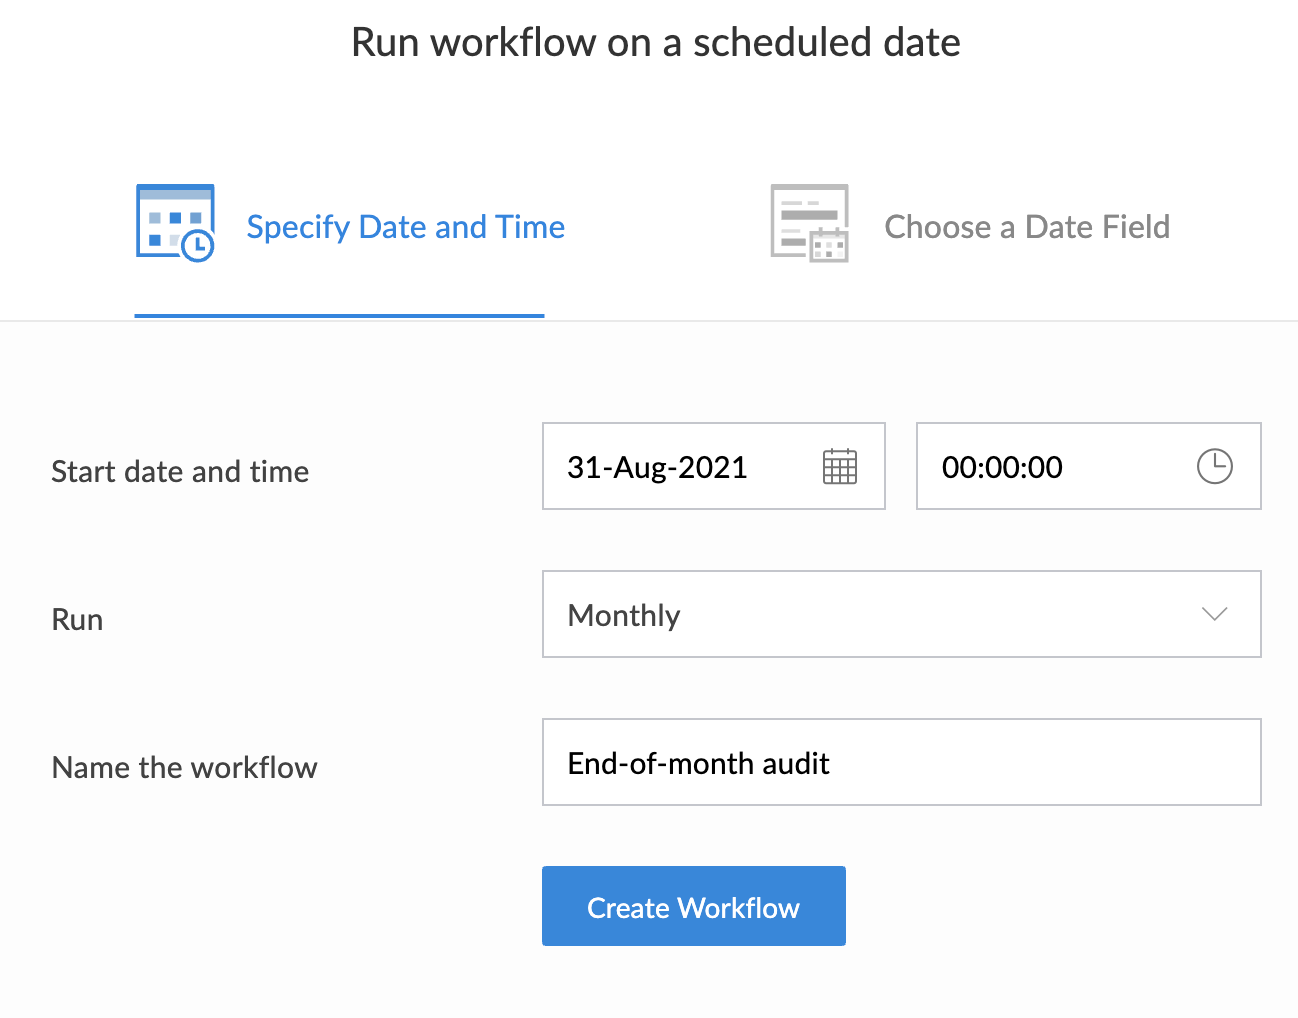This screenshot has height=1018, width=1298.
Task: Click the 'Start date and time' label
Action: tap(180, 471)
